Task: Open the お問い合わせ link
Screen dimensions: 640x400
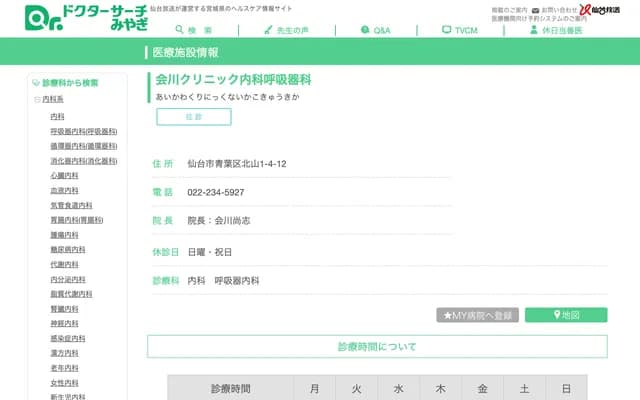Action: pos(559,10)
